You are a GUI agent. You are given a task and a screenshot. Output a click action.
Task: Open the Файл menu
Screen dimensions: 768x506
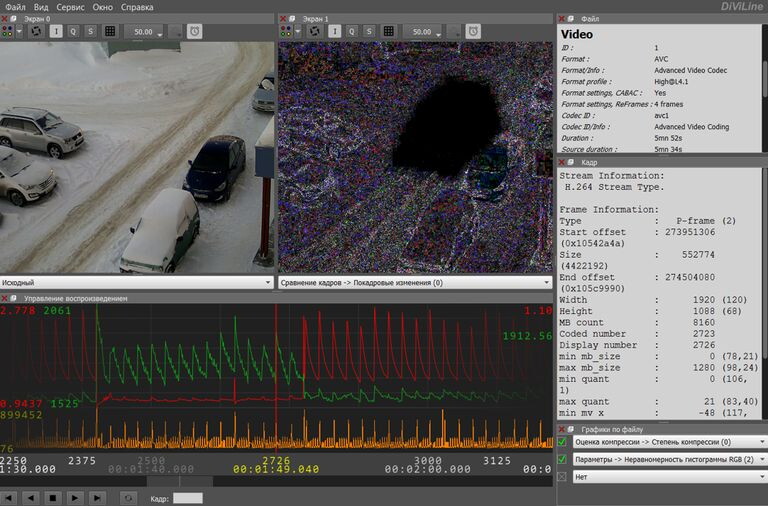tap(15, 7)
